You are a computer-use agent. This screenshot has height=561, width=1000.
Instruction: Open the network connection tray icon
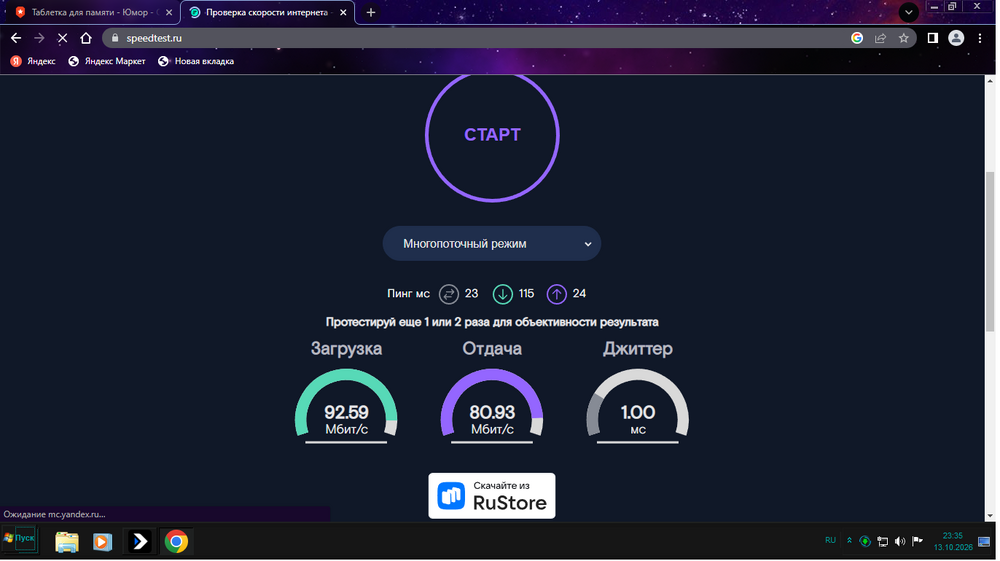click(883, 541)
